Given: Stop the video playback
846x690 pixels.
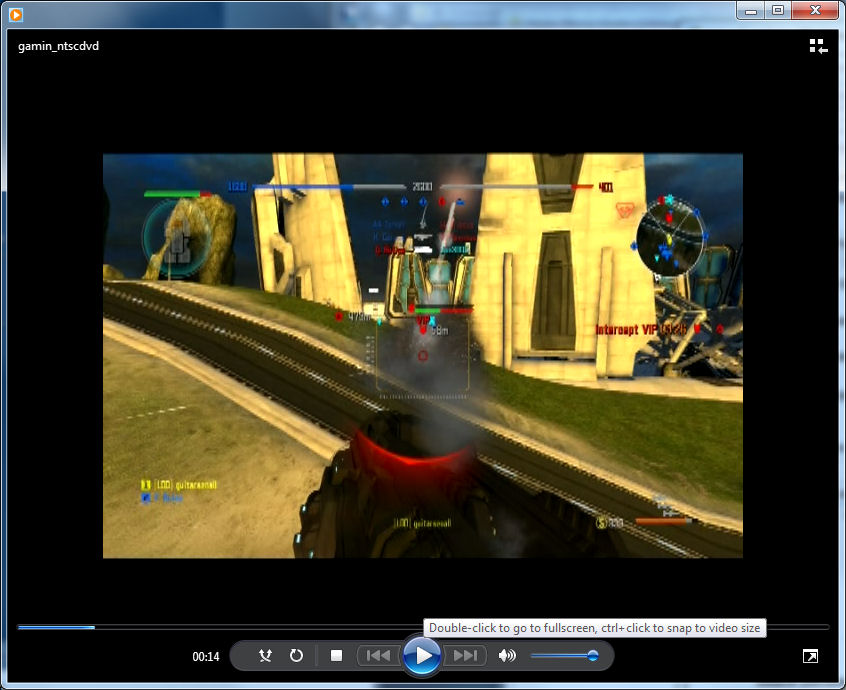Looking at the screenshot, I should pyautogui.click(x=336, y=655).
